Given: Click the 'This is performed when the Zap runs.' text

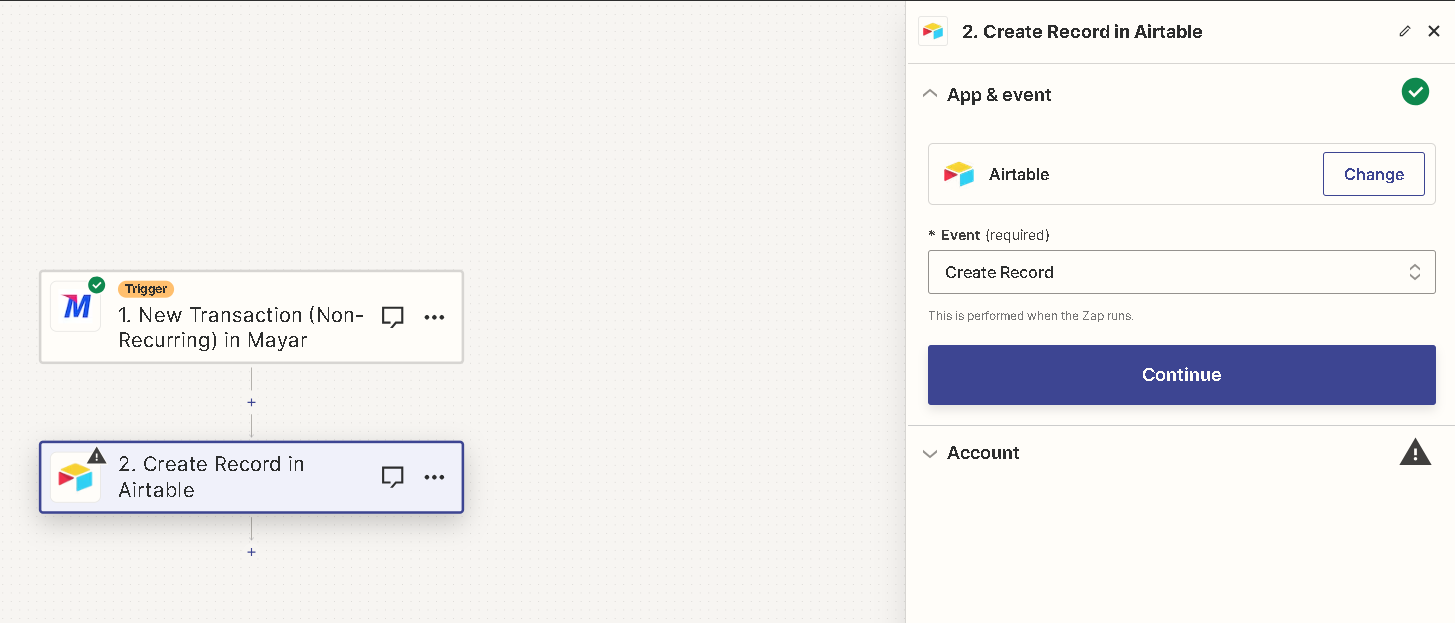Looking at the screenshot, I should pyautogui.click(x=1031, y=316).
